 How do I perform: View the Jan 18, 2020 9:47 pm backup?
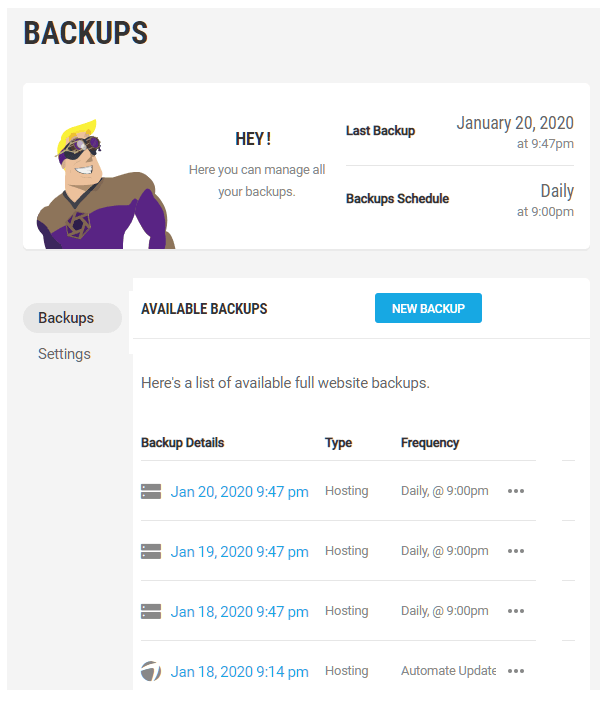point(239,611)
